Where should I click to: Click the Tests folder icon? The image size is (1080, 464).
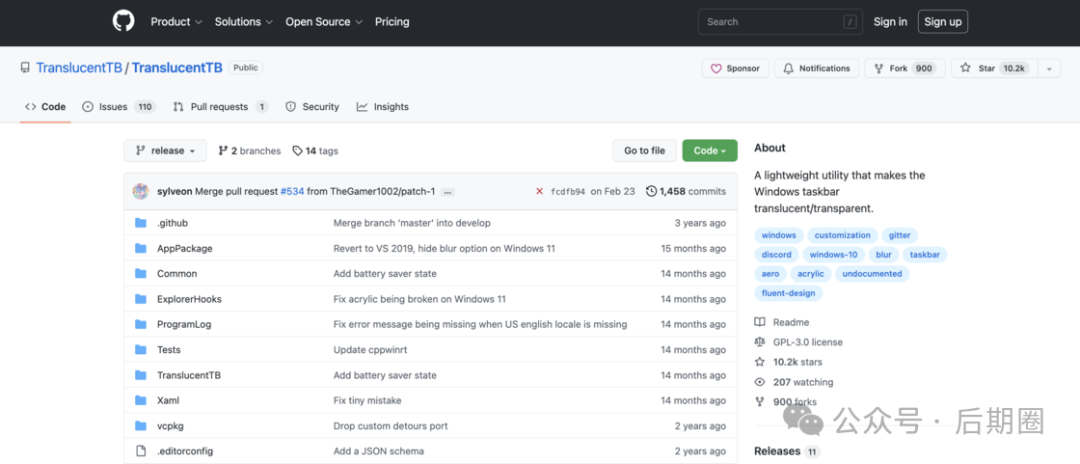[x=141, y=350]
